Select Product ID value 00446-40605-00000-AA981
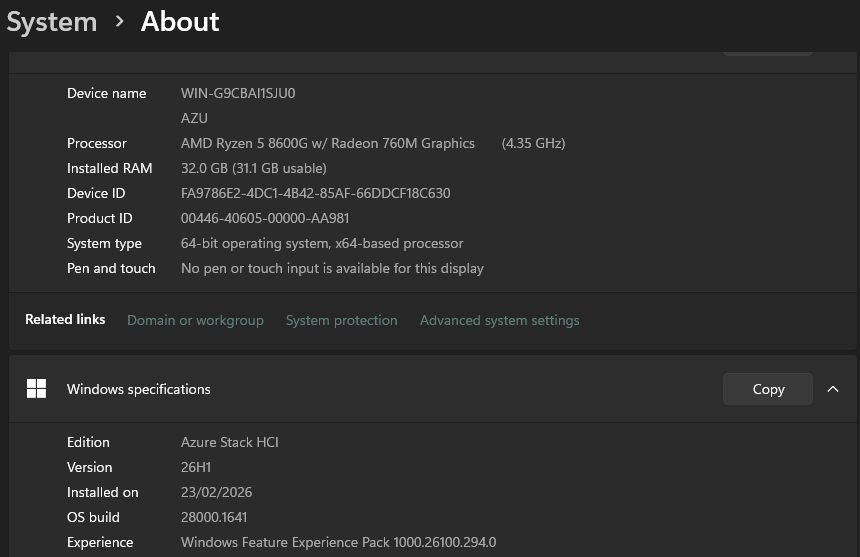Screen dimensions: 860x557 pyautogui.click(x=265, y=218)
